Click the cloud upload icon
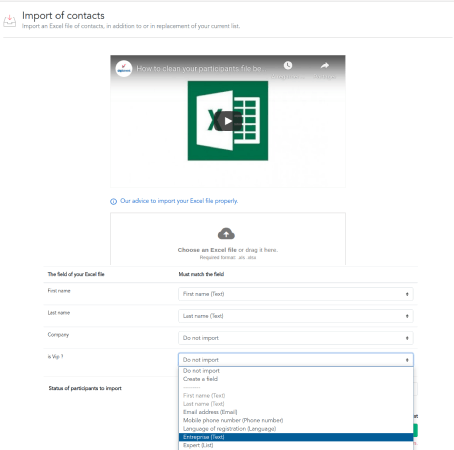Image resolution: width=454 pixels, height=450 pixels. [226, 234]
